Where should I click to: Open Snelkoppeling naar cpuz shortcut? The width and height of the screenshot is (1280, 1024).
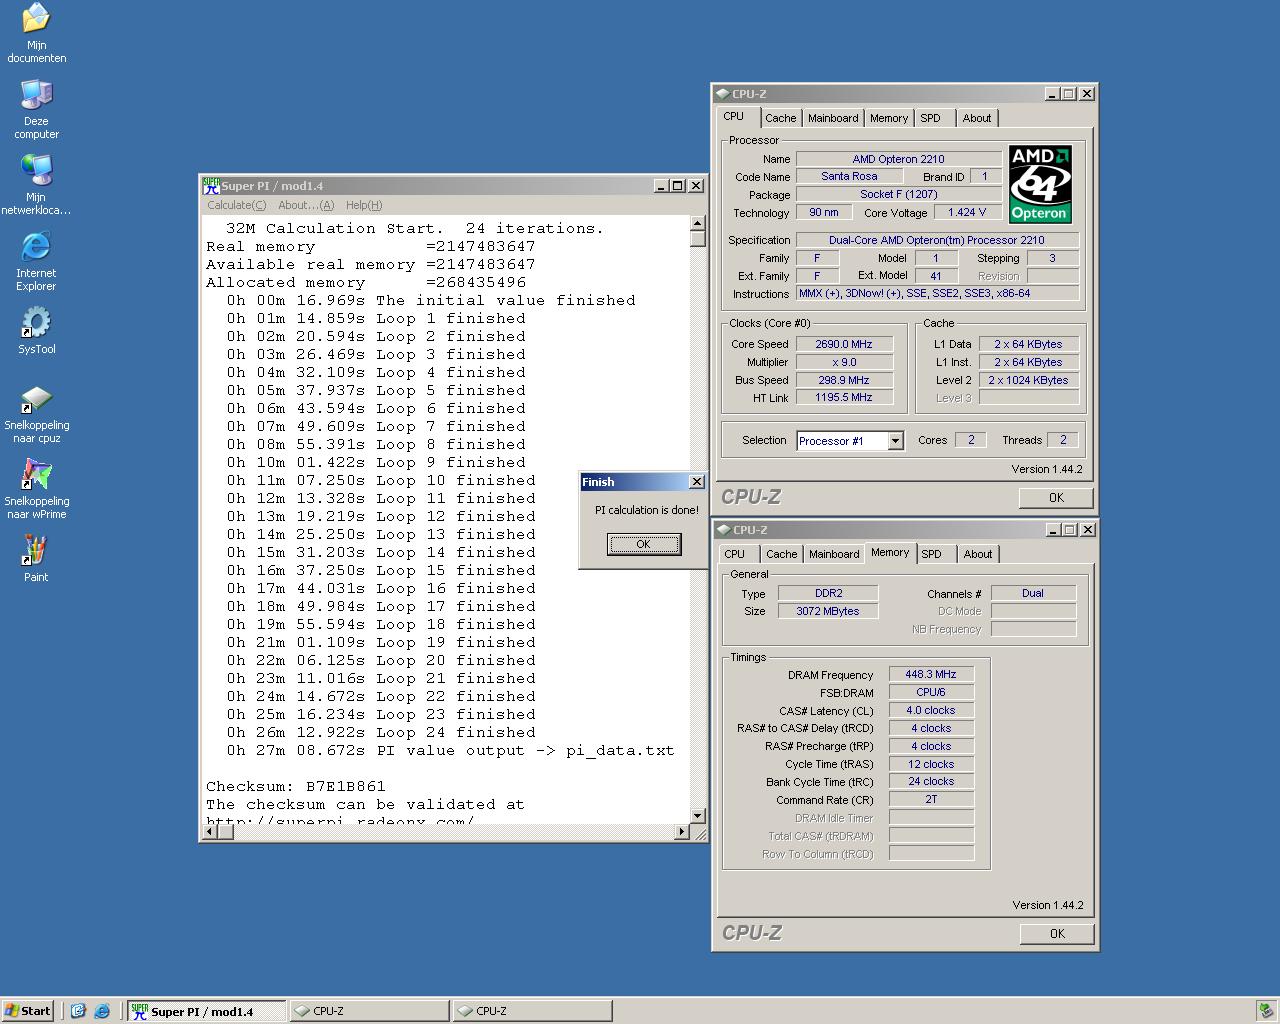pyautogui.click(x=36, y=413)
